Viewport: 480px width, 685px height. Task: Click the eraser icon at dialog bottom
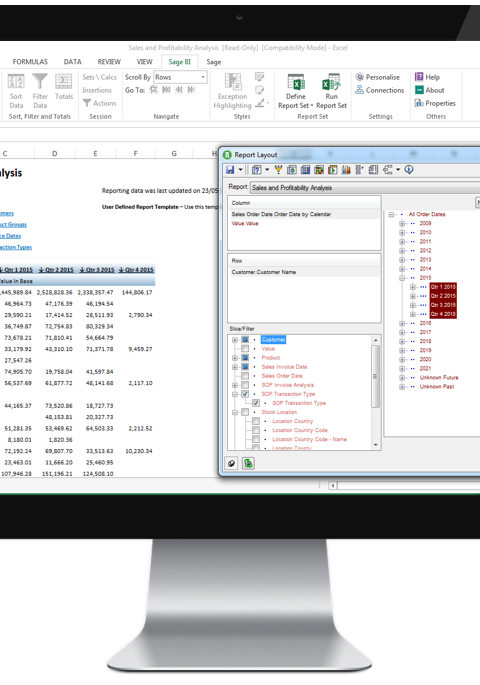(232, 464)
